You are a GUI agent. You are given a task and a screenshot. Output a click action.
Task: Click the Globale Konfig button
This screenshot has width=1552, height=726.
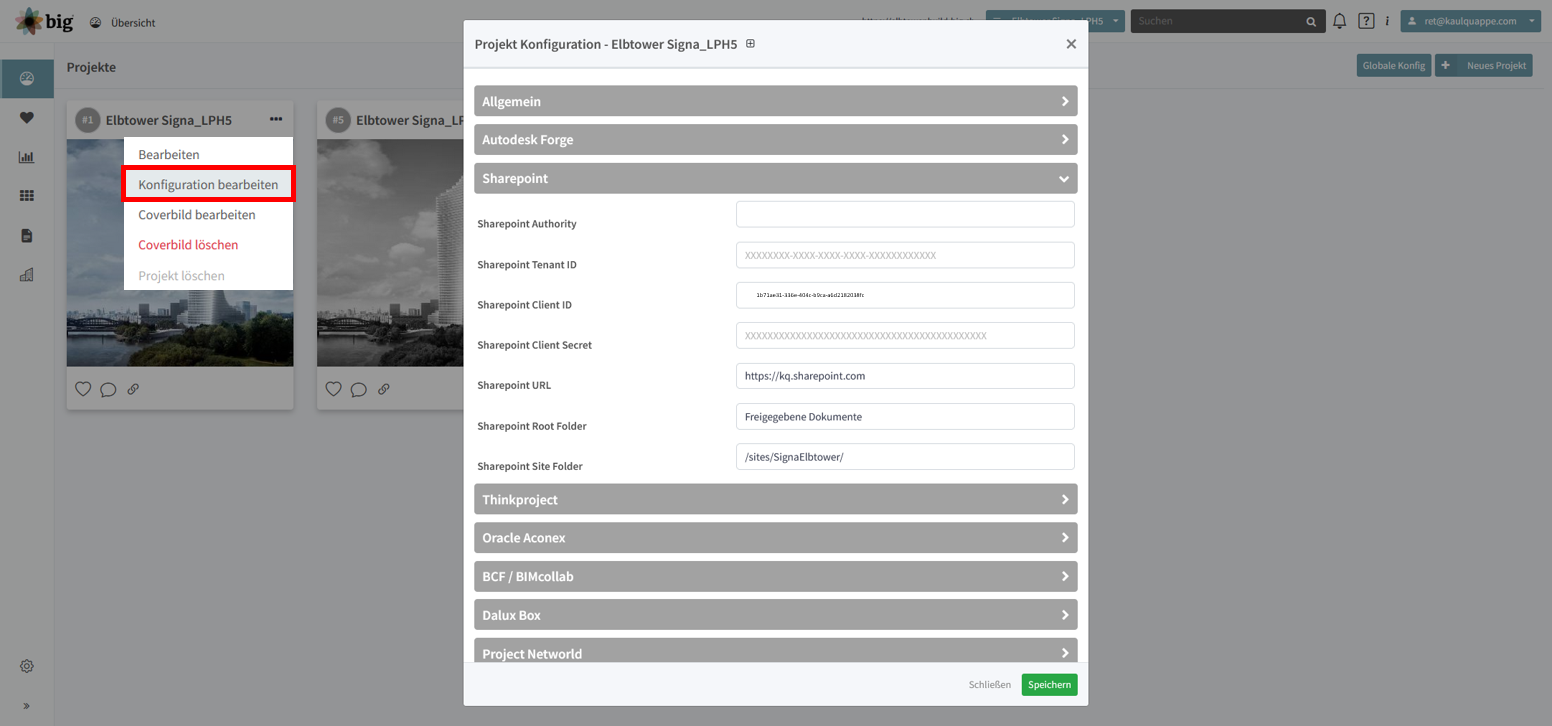[1394, 65]
